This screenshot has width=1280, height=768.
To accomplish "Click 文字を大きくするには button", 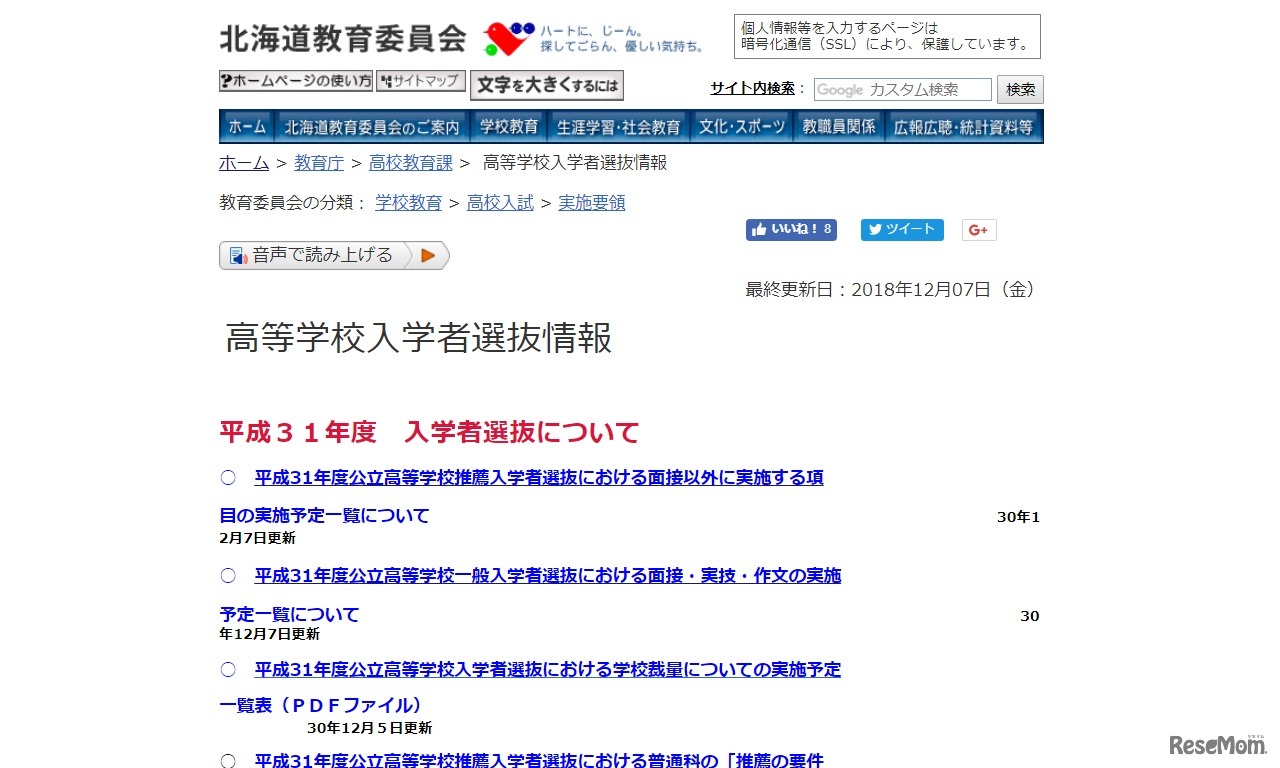I will click(547, 86).
